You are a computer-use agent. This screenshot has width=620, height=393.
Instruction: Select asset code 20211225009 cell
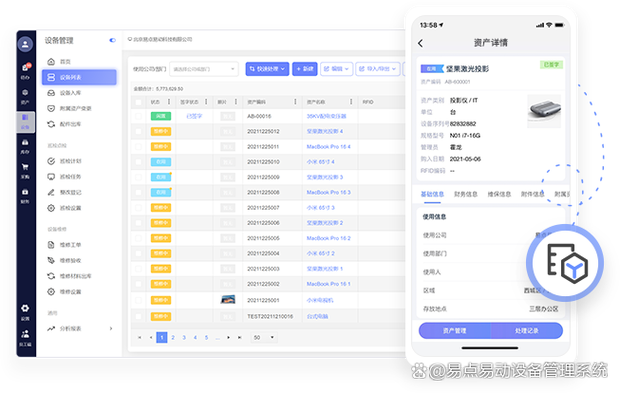pos(263,177)
